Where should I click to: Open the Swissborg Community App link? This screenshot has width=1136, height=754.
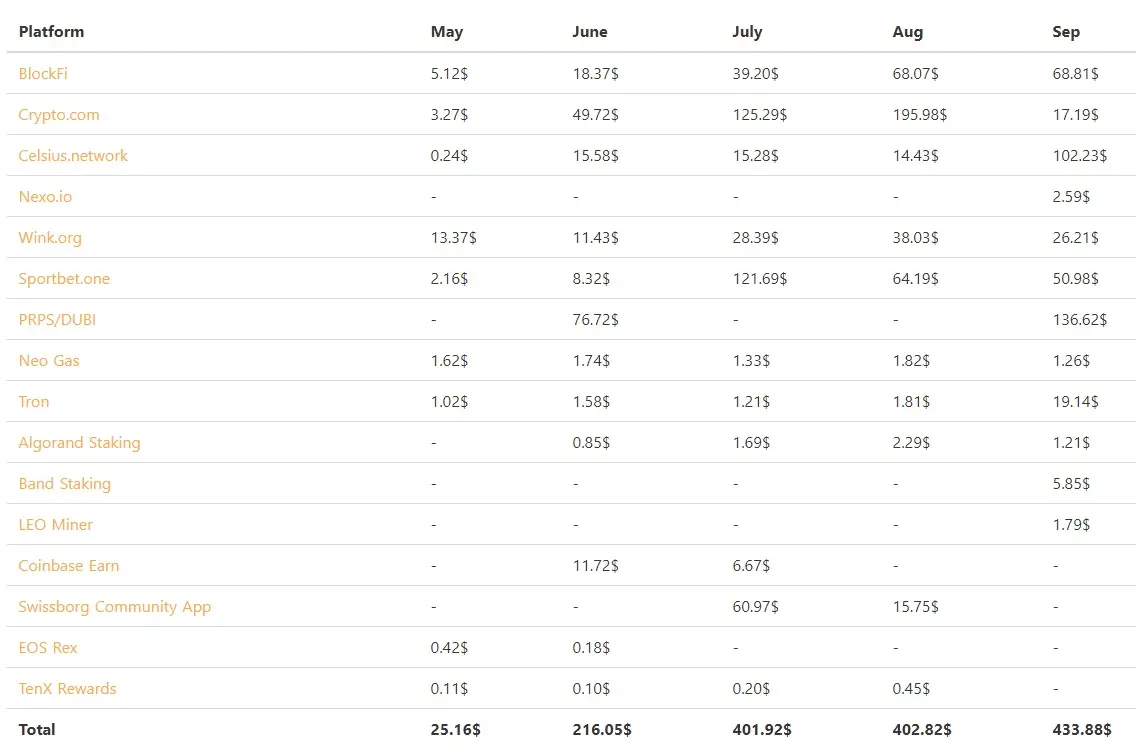coord(114,607)
